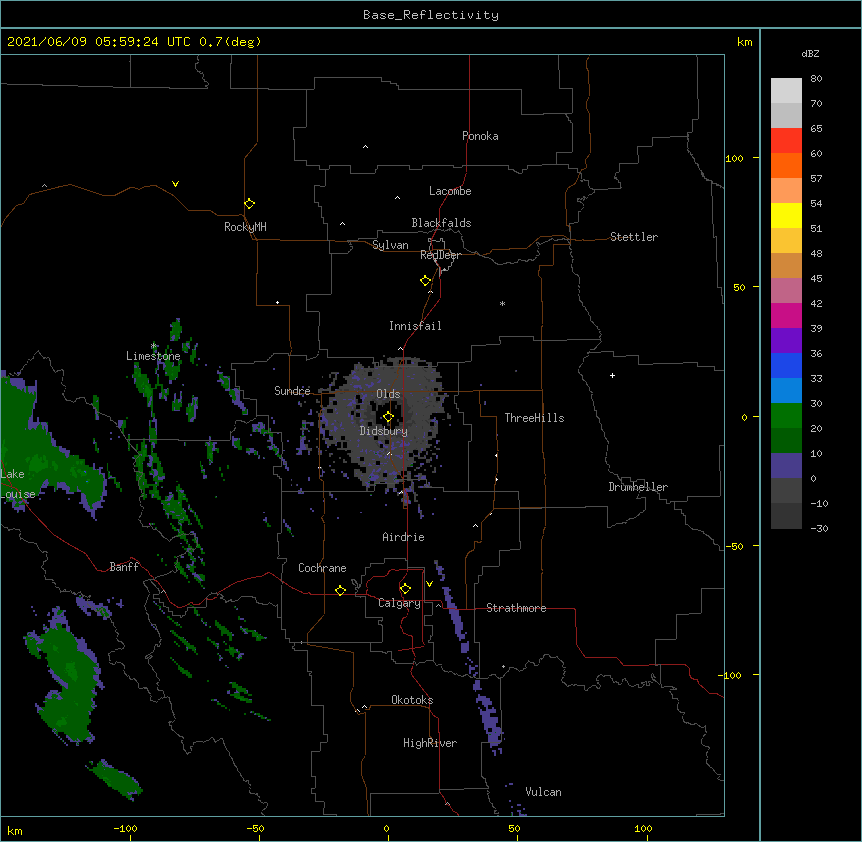Click the Sundre city label

click(x=292, y=391)
